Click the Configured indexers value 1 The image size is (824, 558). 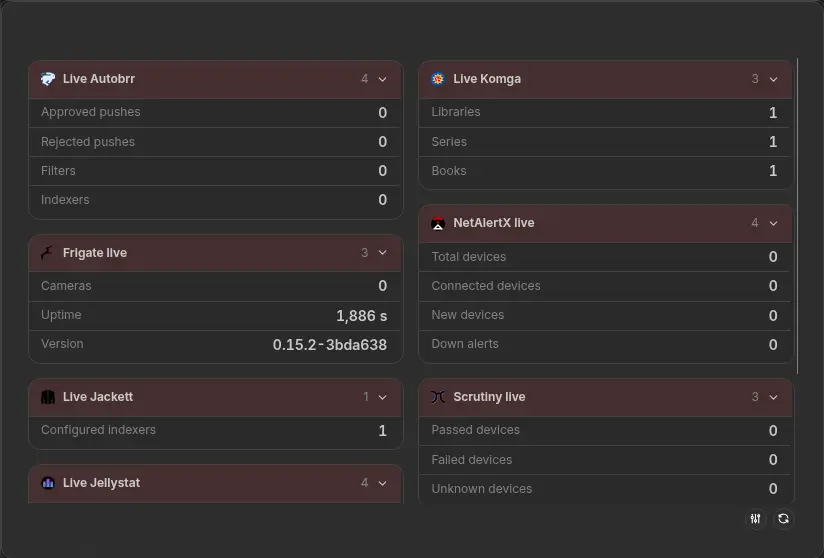(383, 431)
